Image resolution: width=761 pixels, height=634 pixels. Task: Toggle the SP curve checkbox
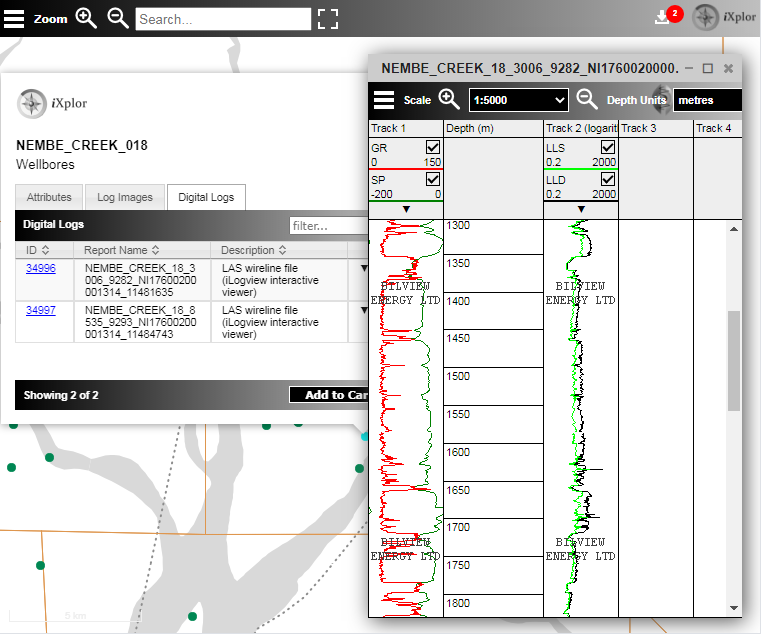pyautogui.click(x=432, y=179)
